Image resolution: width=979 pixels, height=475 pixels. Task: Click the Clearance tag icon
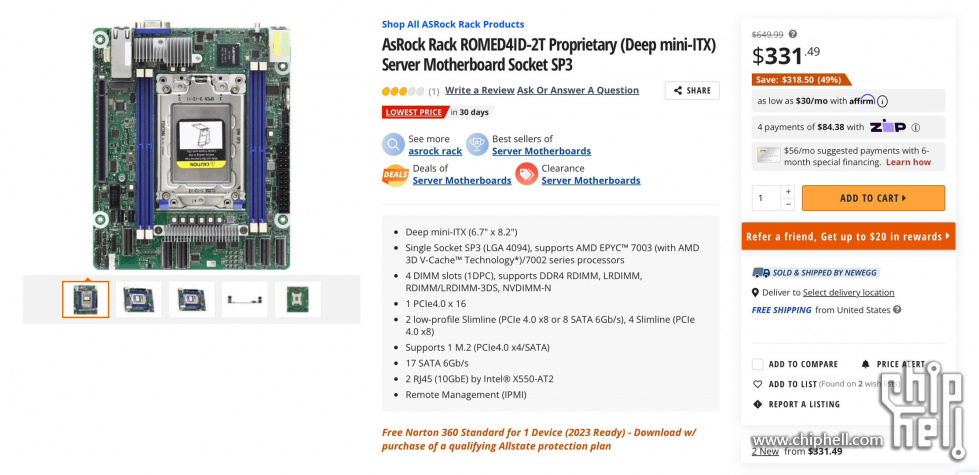click(526, 174)
